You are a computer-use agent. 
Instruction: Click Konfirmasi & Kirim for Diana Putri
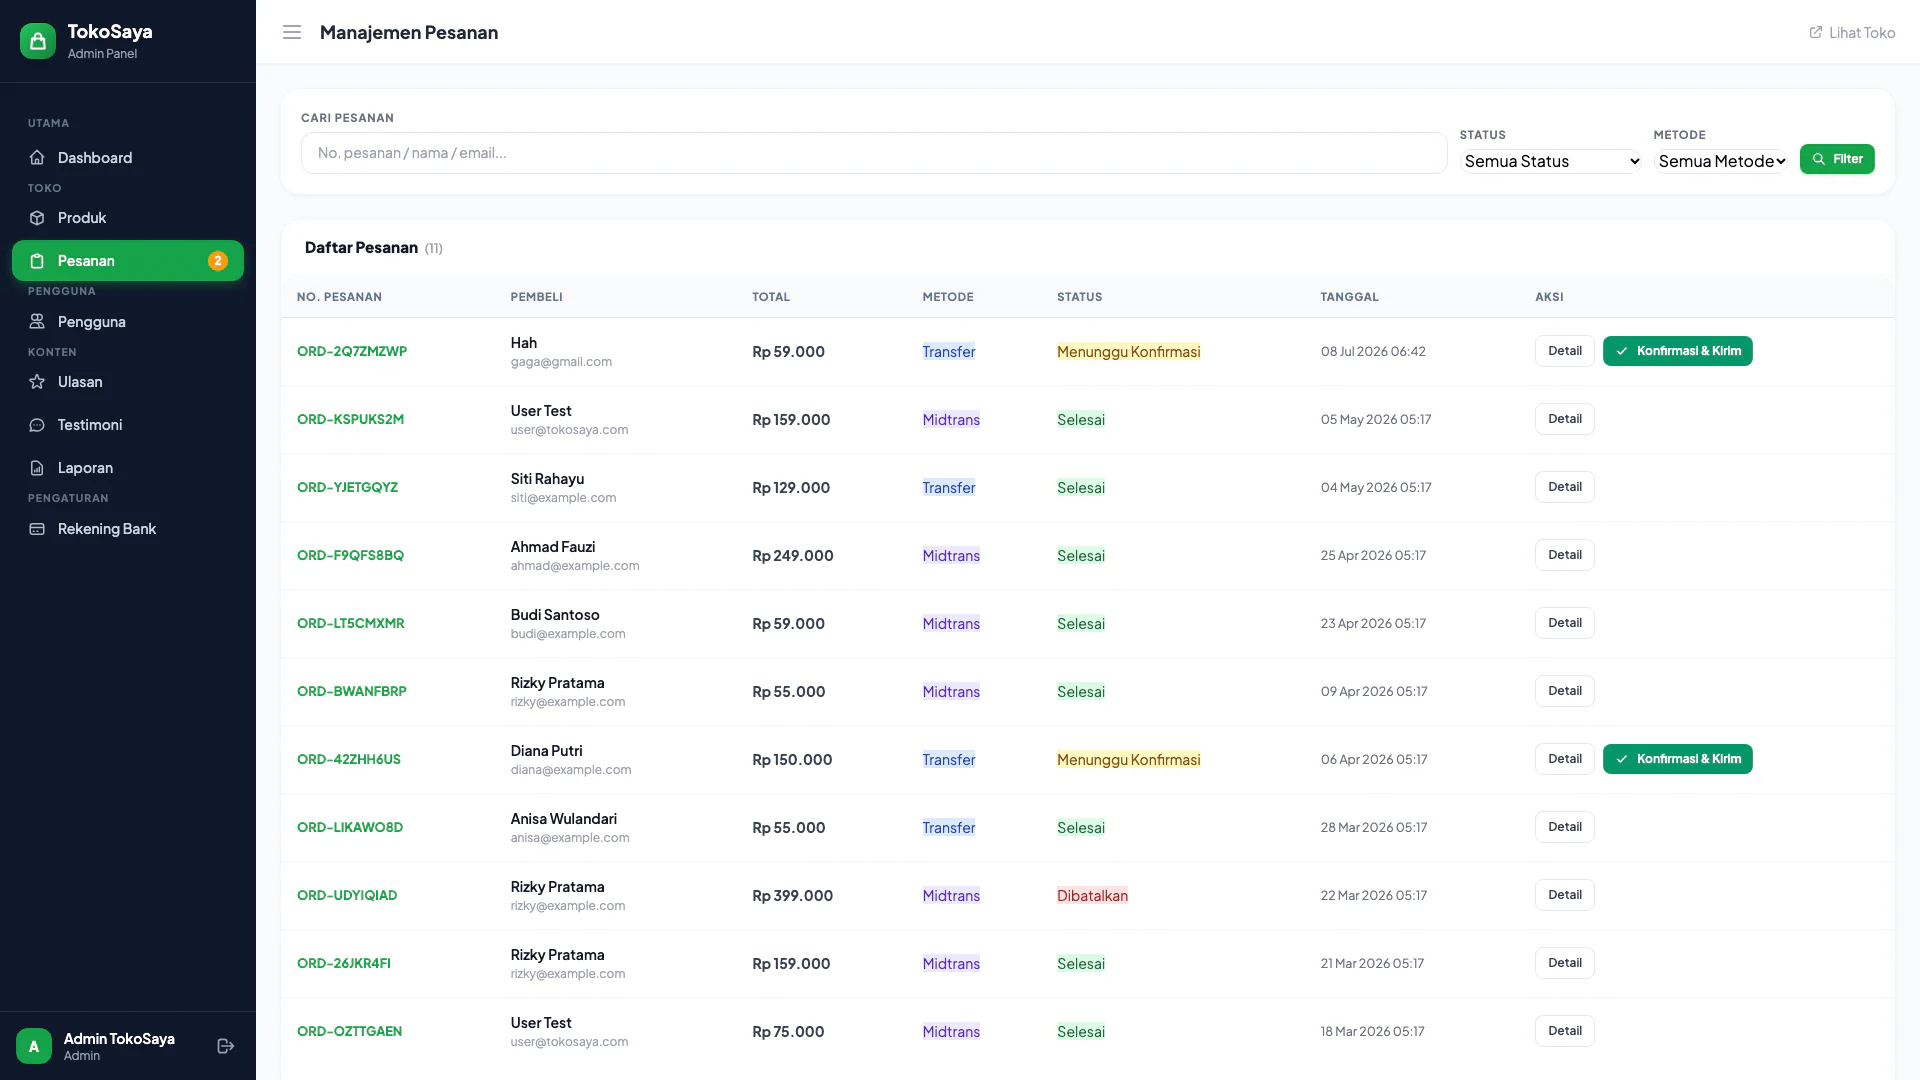(1678, 759)
